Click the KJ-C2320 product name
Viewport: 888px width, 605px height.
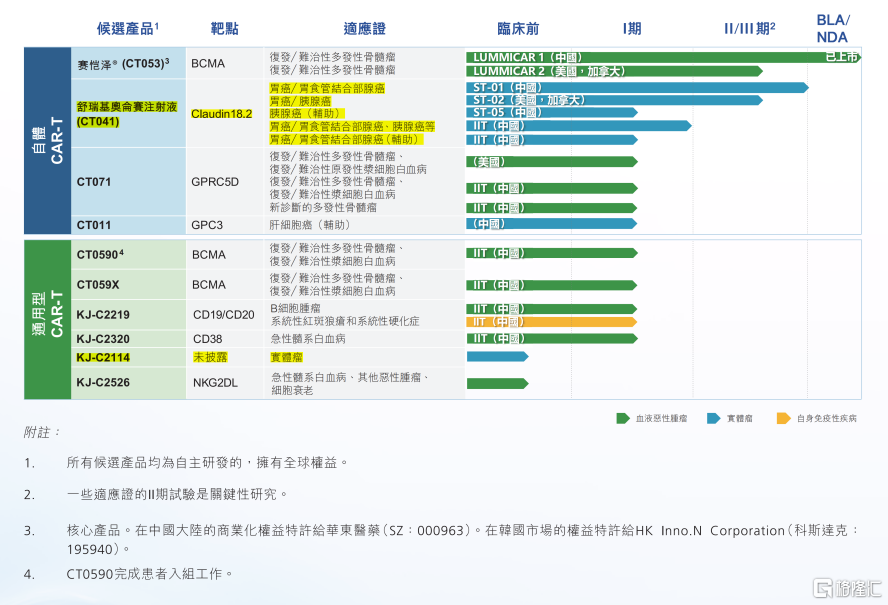103,339
